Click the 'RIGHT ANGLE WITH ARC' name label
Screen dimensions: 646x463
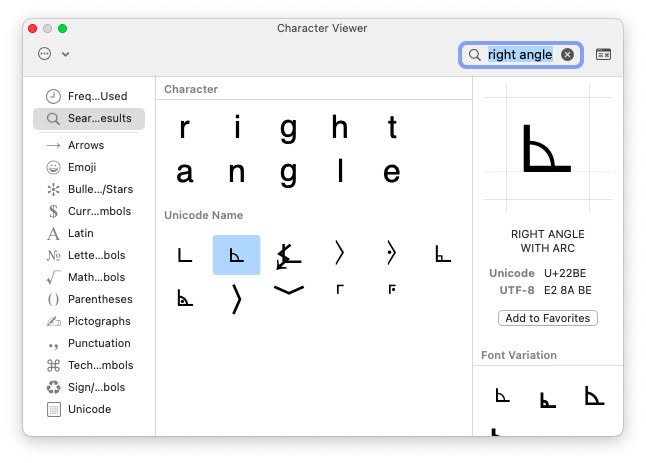(x=548, y=241)
